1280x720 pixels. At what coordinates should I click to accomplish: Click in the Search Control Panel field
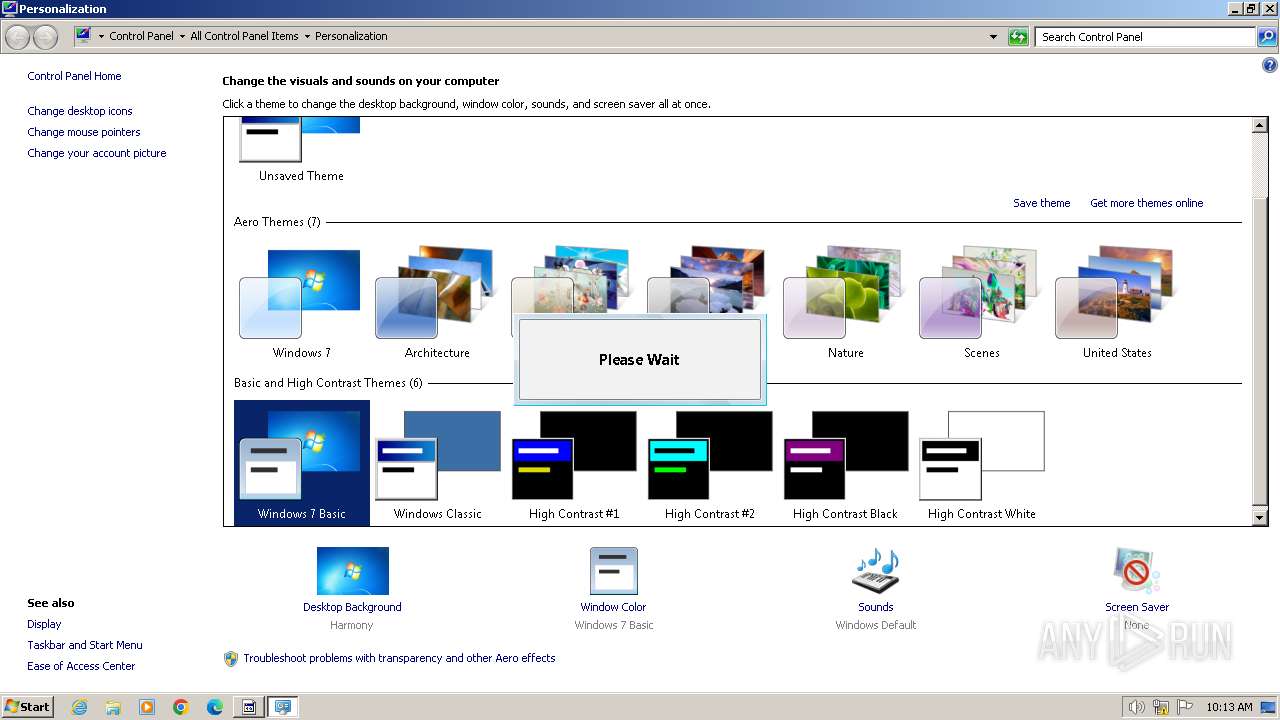pos(1146,37)
